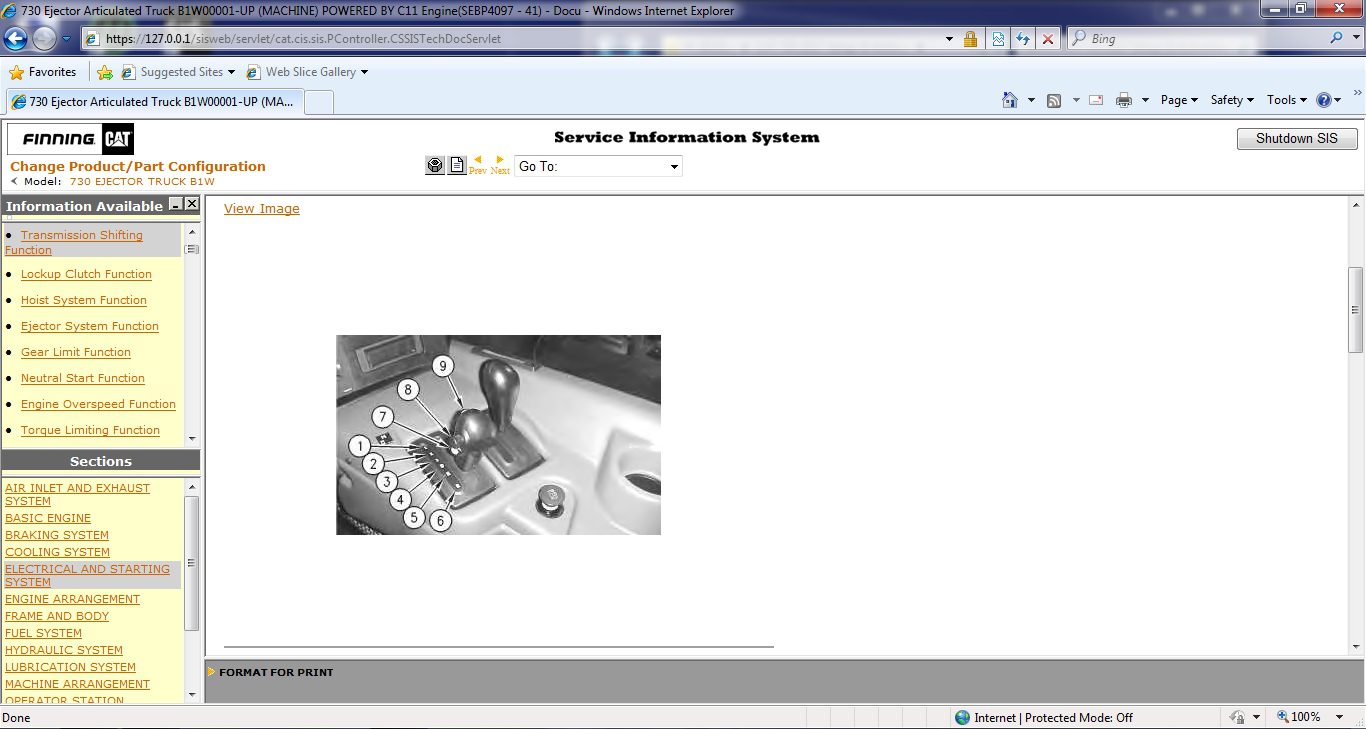Expand the Print options dropdown arrow
The height and width of the screenshot is (729, 1366).
click(1144, 100)
